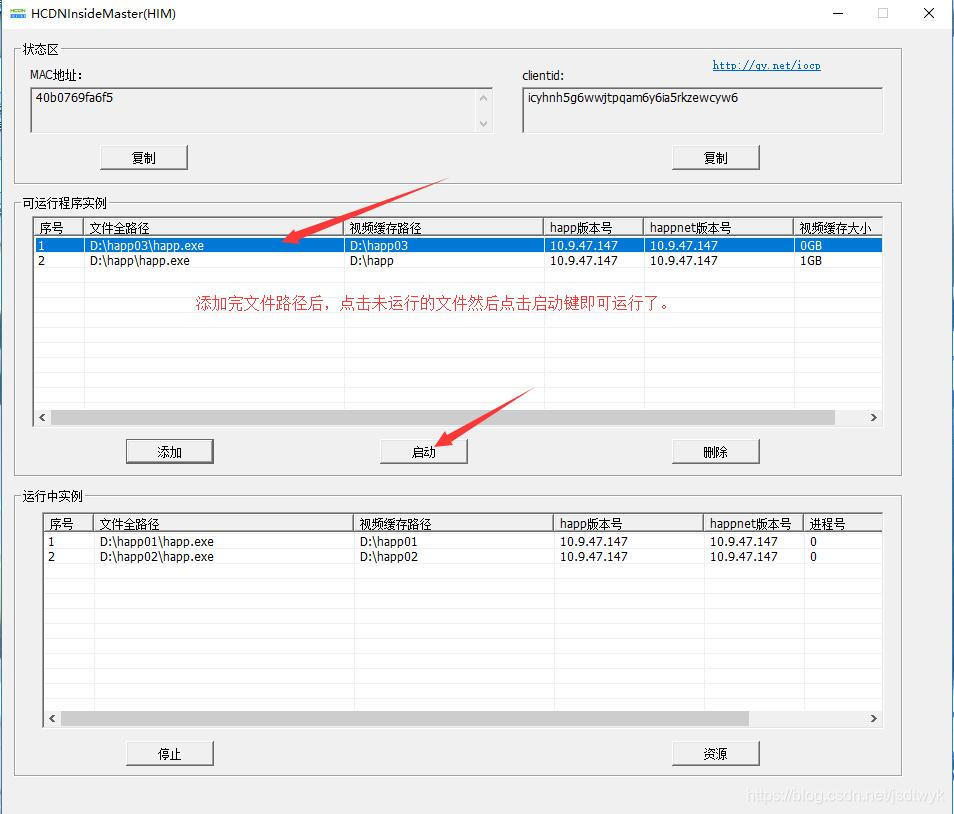Screen dimensions: 954x814
Task: Click 视频缓存大小 column header
Action: pos(838,228)
